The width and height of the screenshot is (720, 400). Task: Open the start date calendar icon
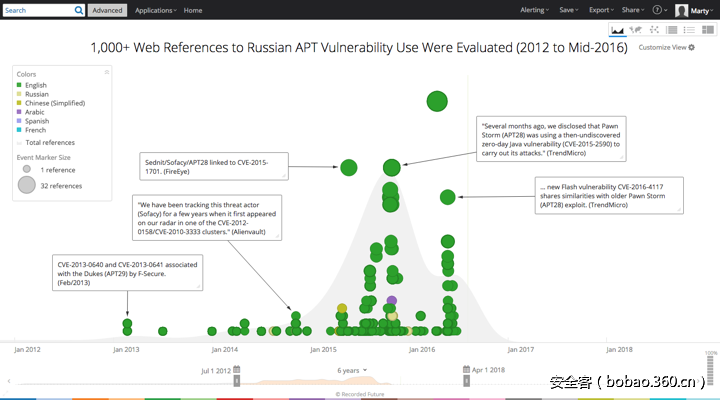click(x=236, y=370)
